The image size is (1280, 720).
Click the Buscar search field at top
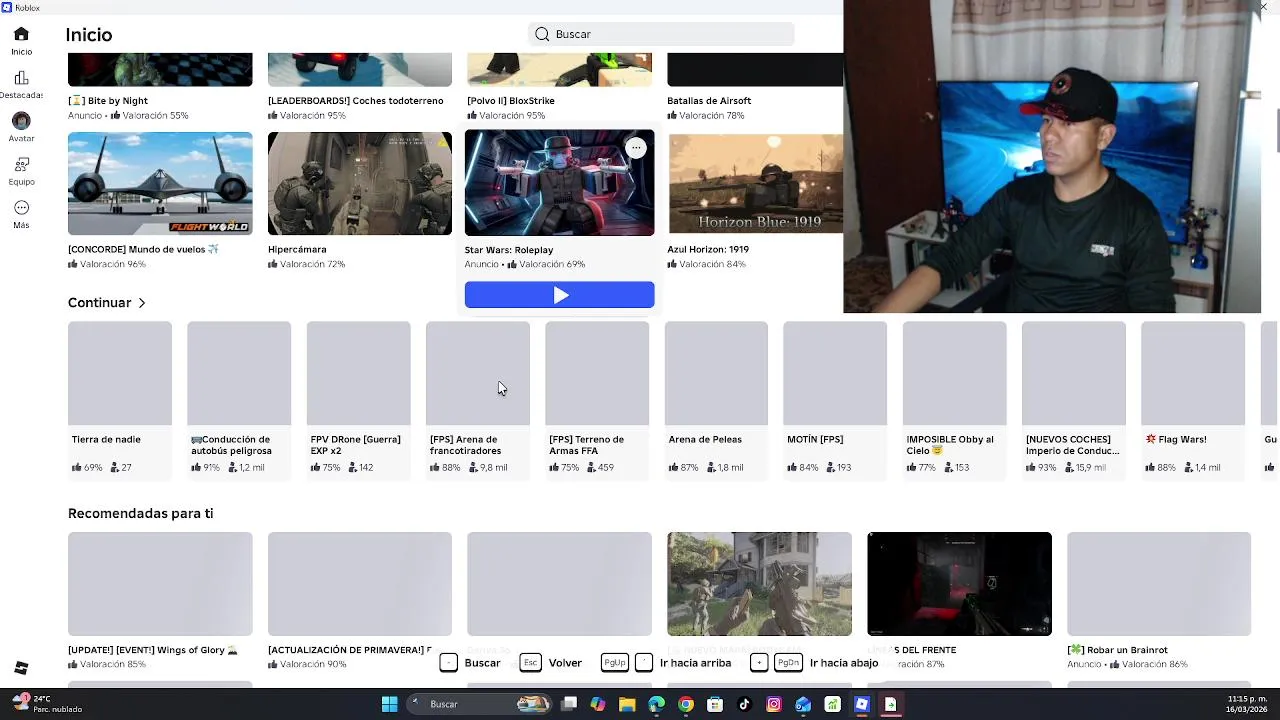click(x=661, y=34)
